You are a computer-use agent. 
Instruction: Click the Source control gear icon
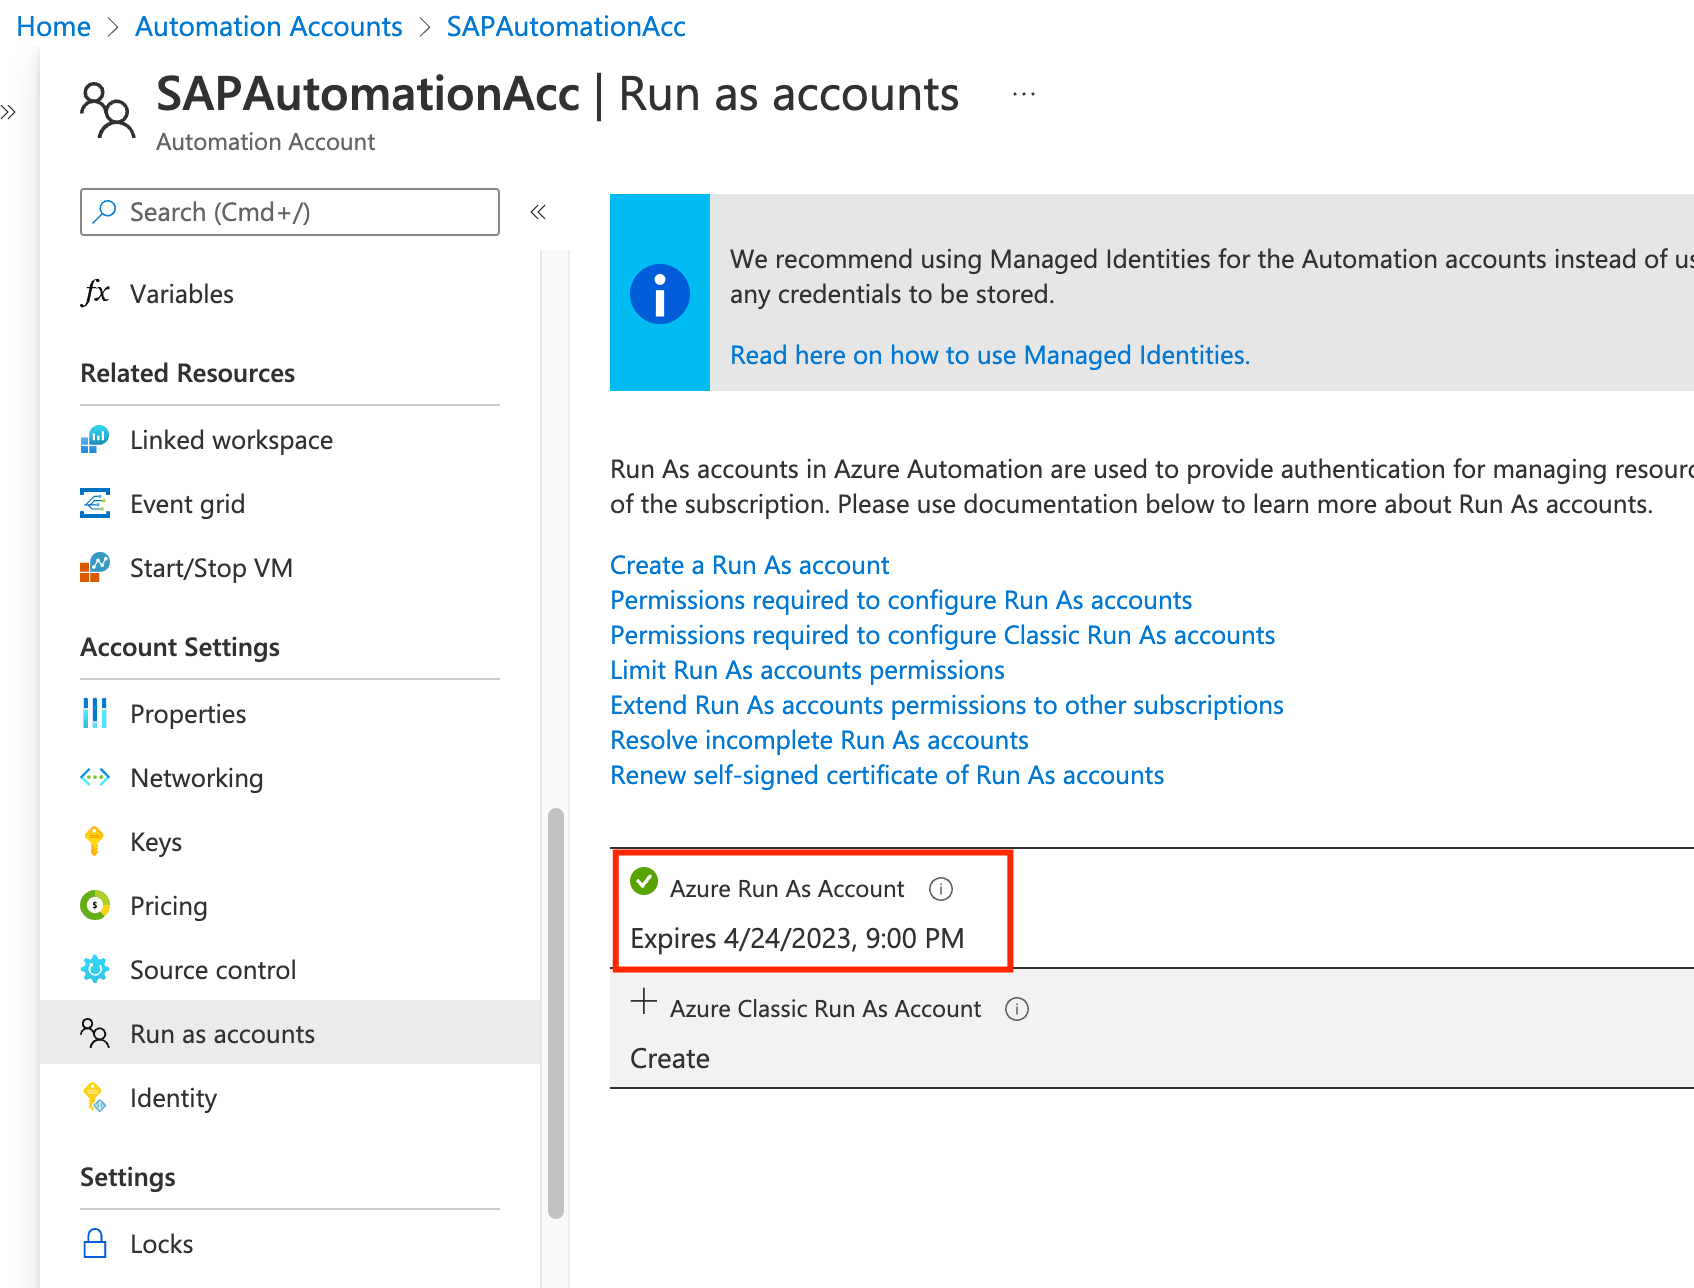[x=95, y=969]
